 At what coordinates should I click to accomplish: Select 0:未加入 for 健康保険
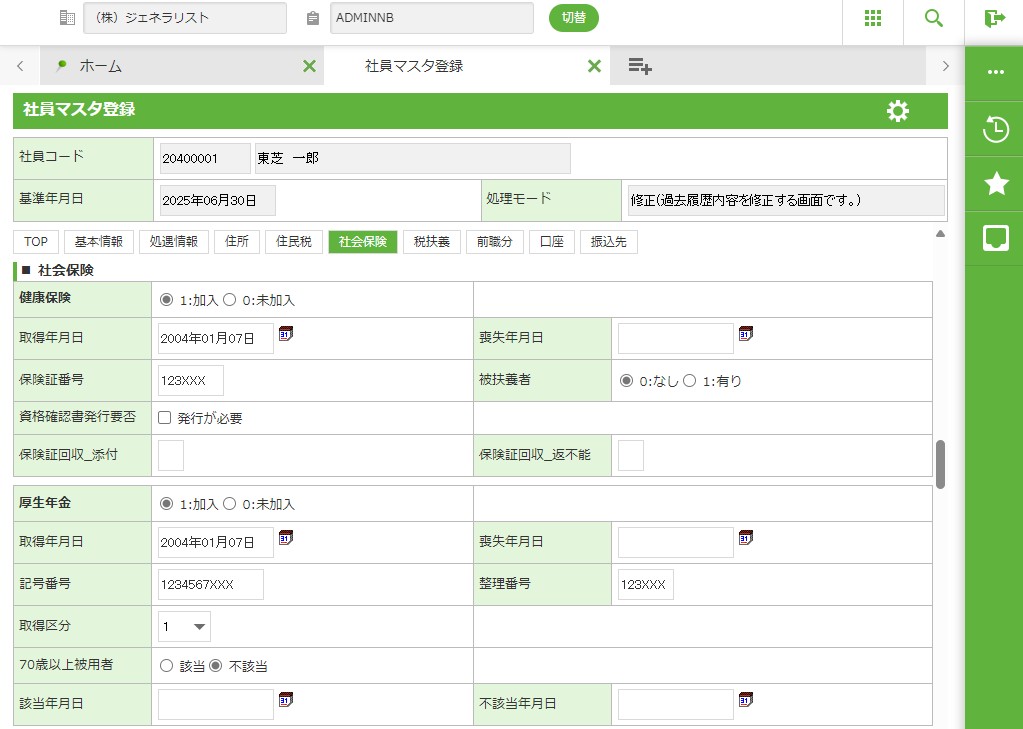point(229,300)
